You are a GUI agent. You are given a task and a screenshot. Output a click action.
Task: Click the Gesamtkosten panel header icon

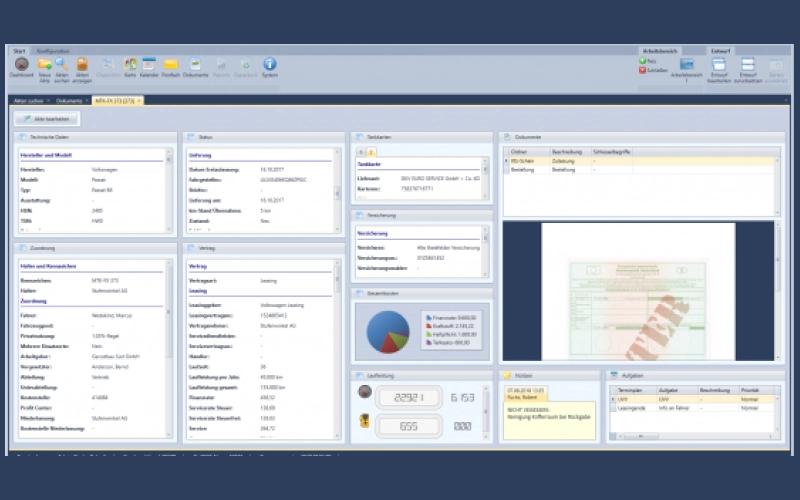coord(359,293)
